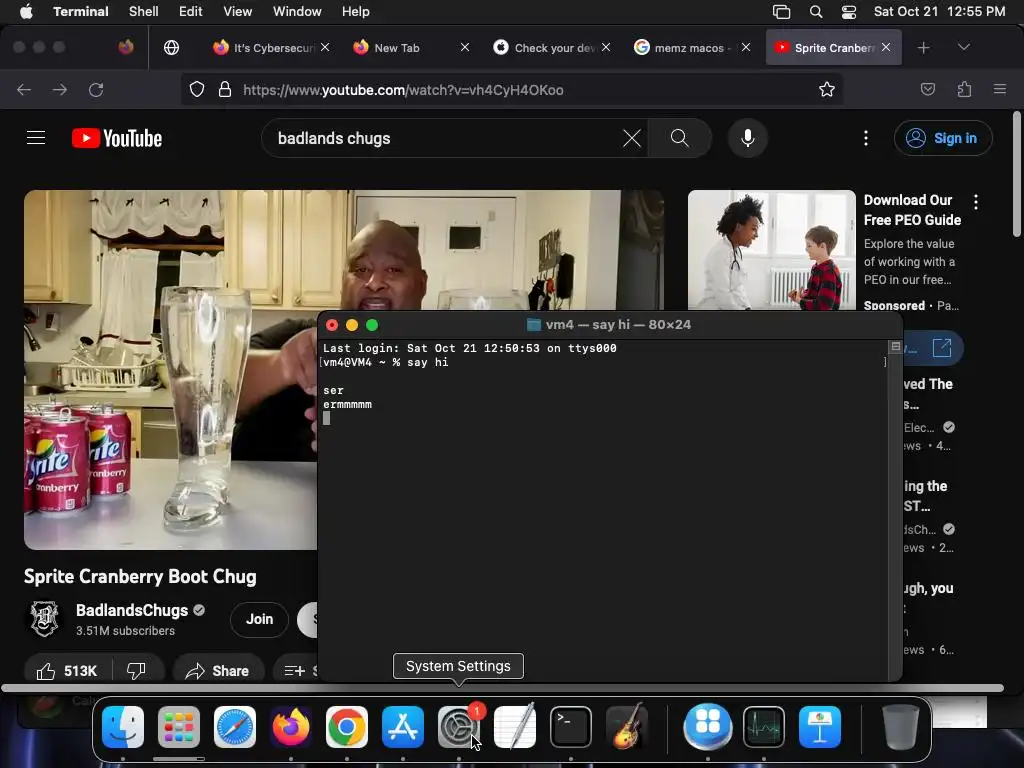Click the Sprite Cranberry video player

[170, 370]
